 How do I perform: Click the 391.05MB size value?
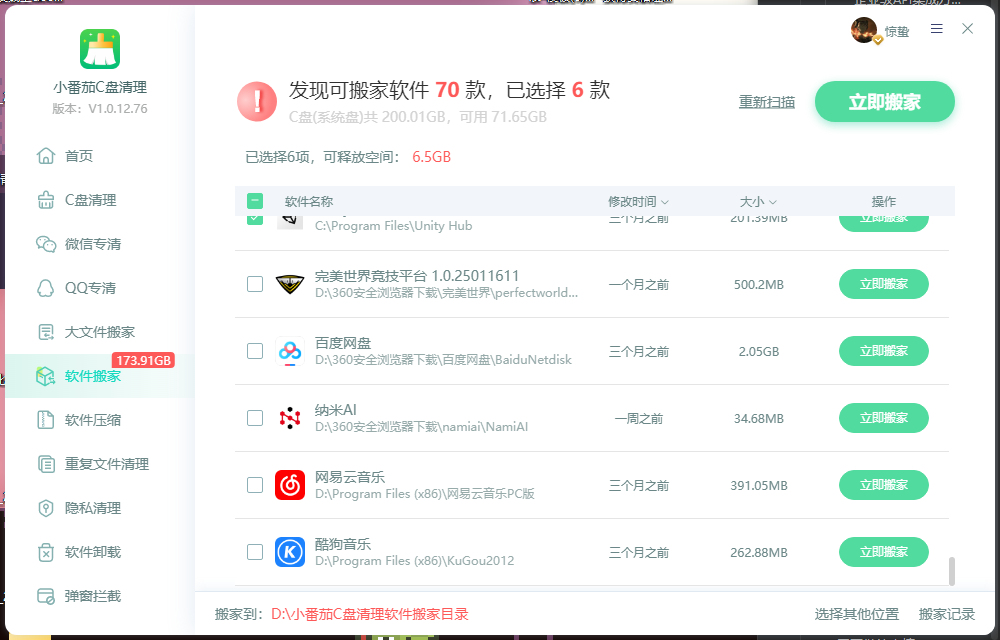tap(758, 485)
